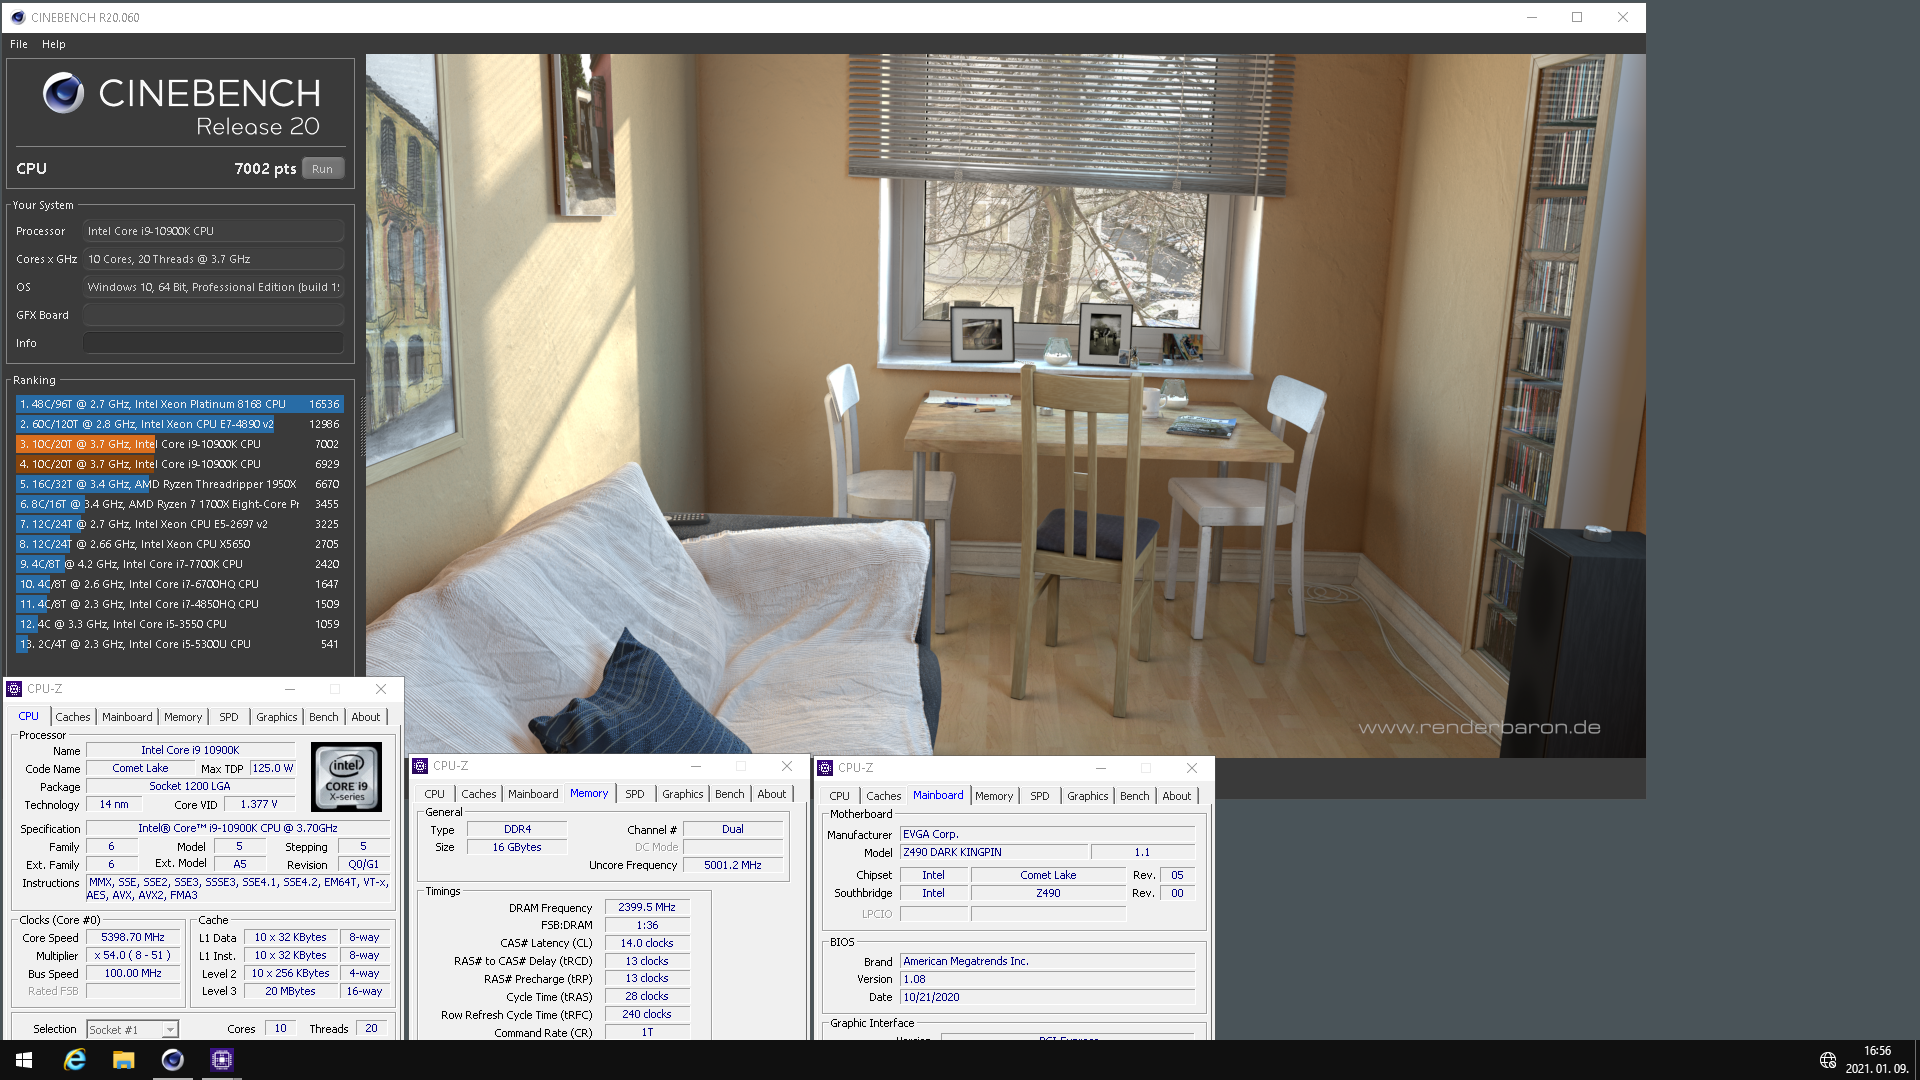Open Graphics tab in right CPU-Z window
This screenshot has width=1920, height=1080.
[1088, 796]
